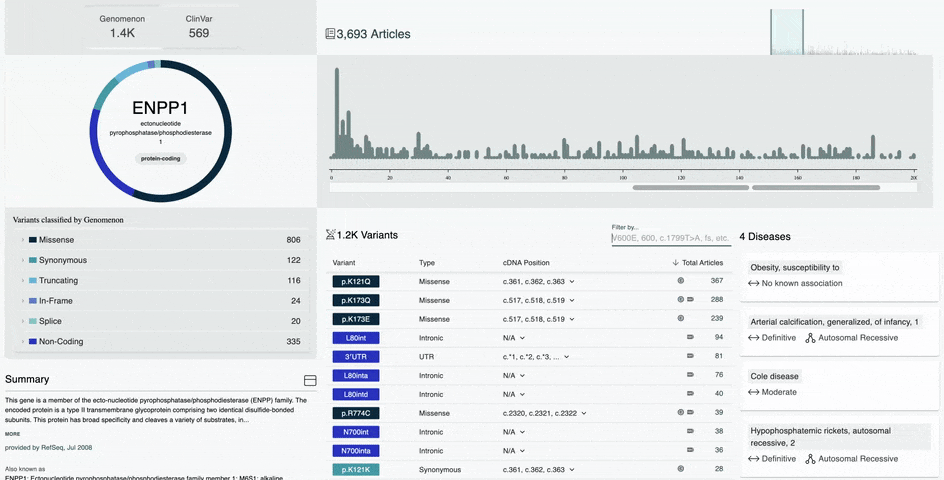Switch to the Genomenon 1.4K tab
Screen dimensions: 944x480
coord(122,26)
